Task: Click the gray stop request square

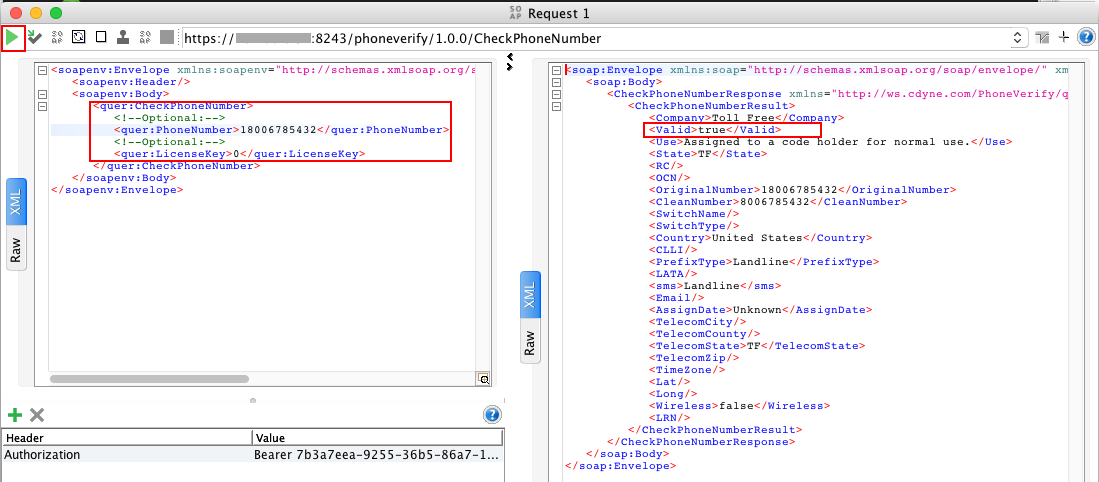Action: pos(166,38)
